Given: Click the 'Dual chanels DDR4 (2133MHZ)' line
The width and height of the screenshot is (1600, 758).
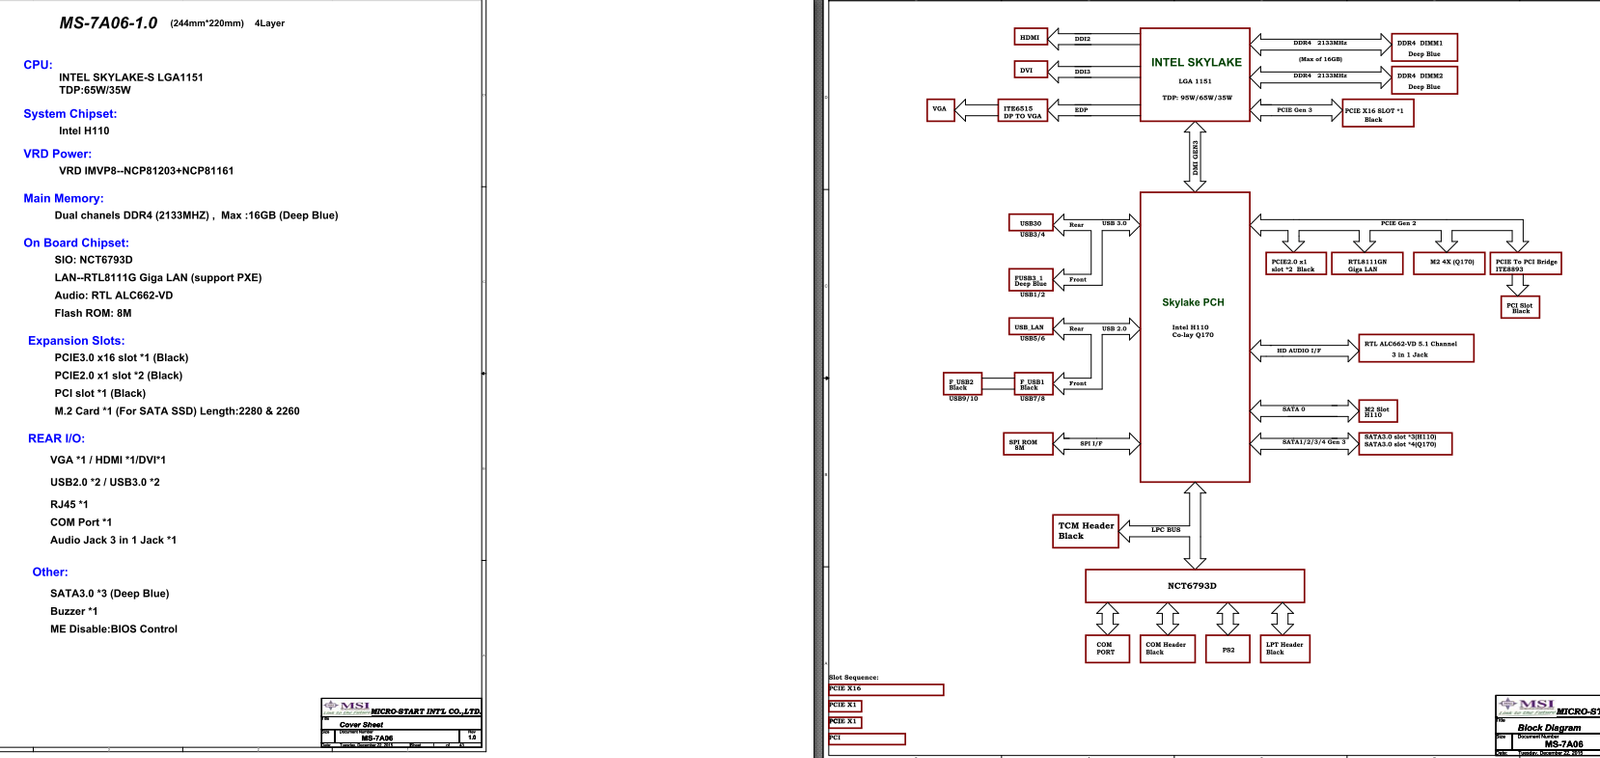Looking at the screenshot, I should [x=196, y=215].
